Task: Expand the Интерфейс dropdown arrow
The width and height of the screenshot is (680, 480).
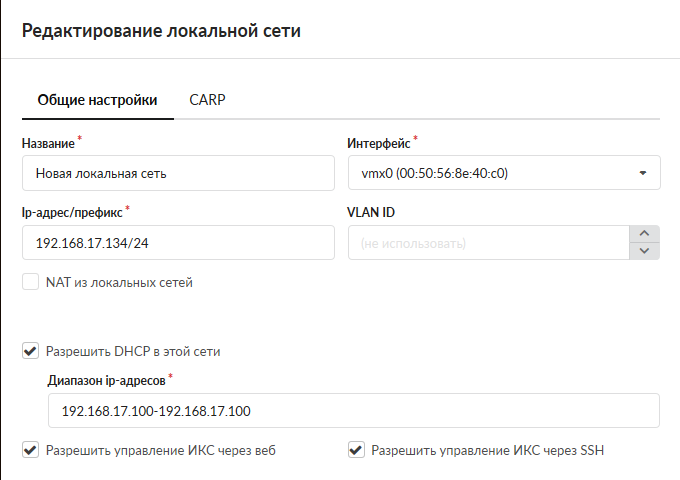Action: pyautogui.click(x=643, y=173)
